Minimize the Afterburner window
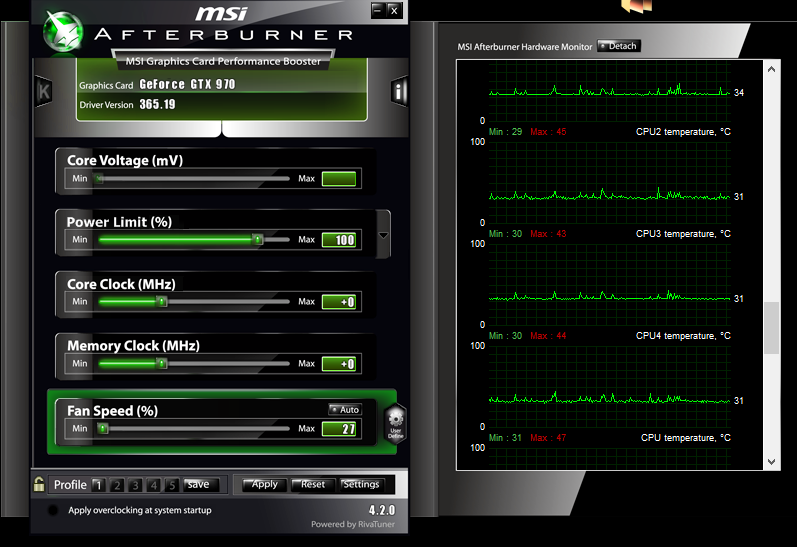Screen dimensions: 797x547 tap(378, 10)
